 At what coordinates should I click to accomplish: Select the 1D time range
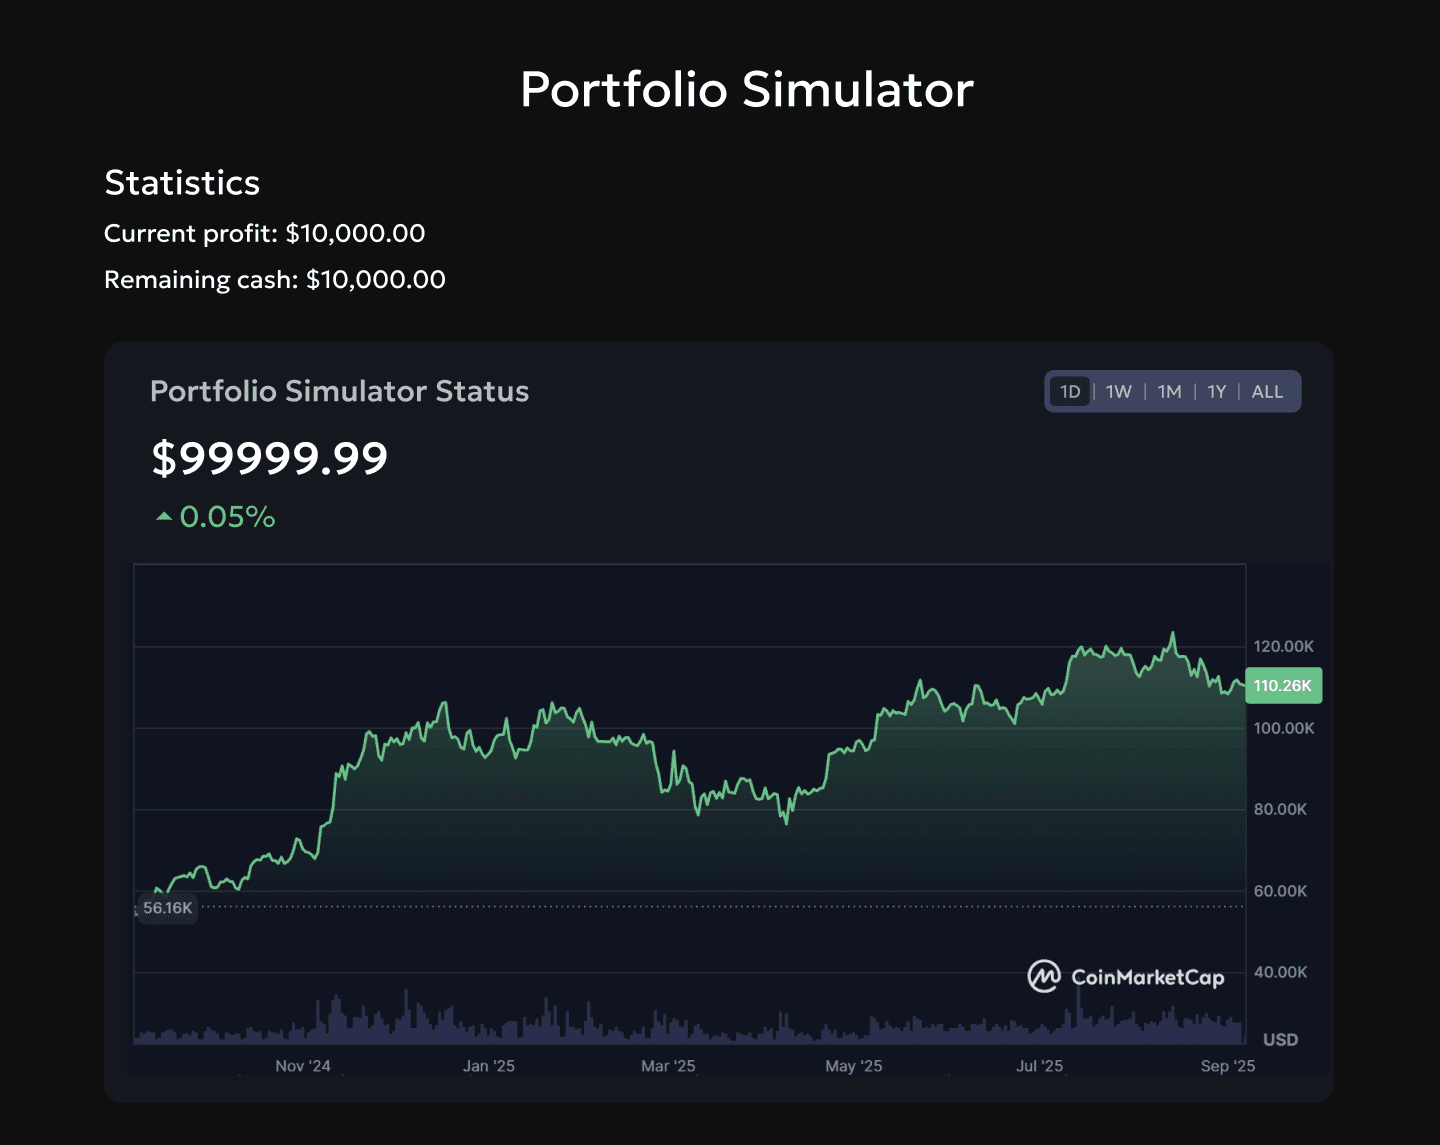[x=1069, y=391]
